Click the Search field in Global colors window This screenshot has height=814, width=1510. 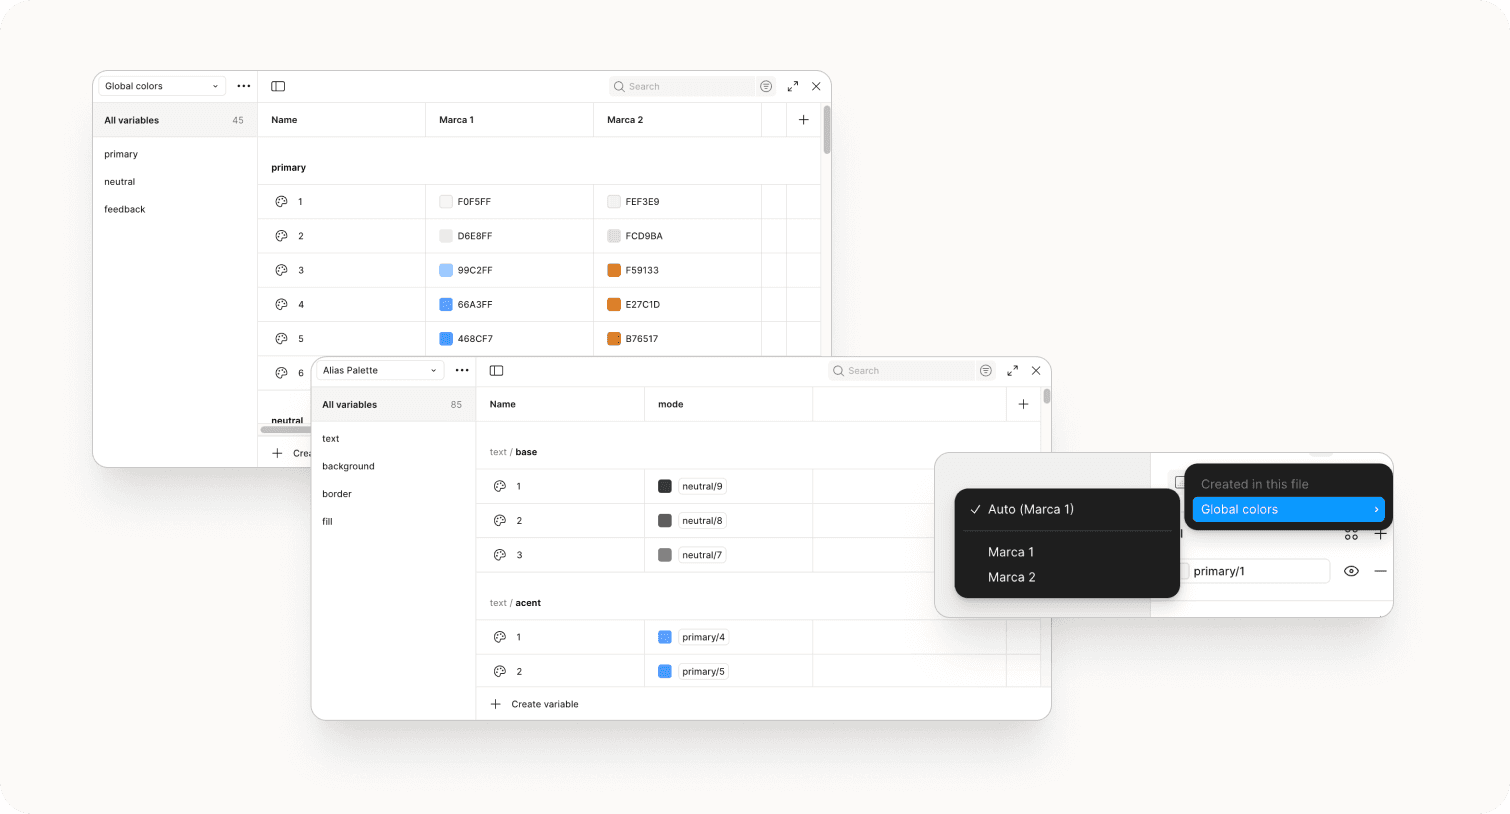coord(683,86)
